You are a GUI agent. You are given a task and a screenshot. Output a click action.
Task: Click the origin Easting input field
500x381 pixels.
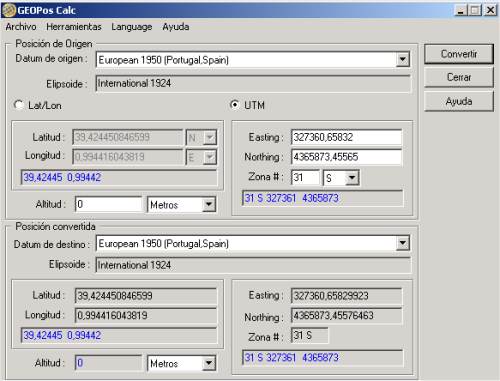pos(346,137)
